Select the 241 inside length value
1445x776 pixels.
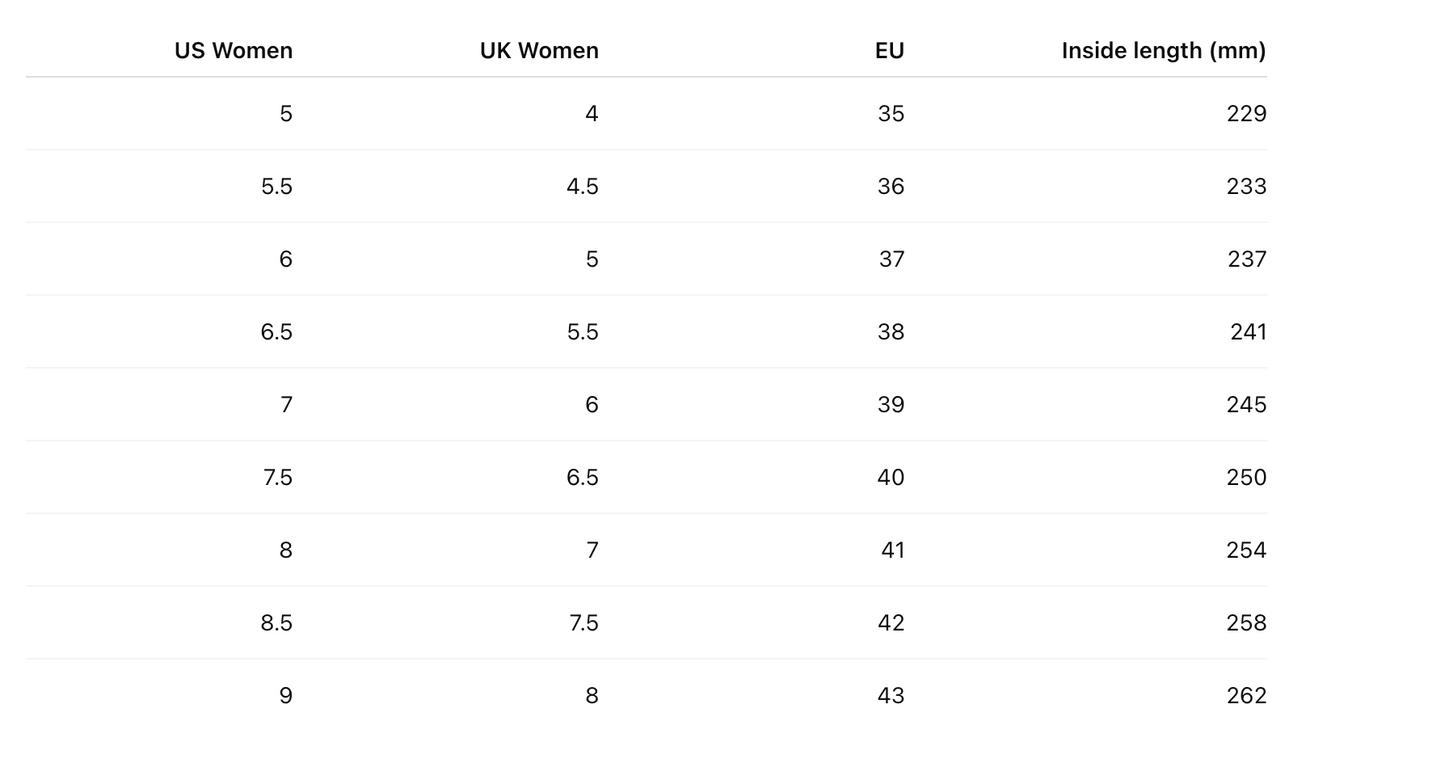click(x=1248, y=332)
